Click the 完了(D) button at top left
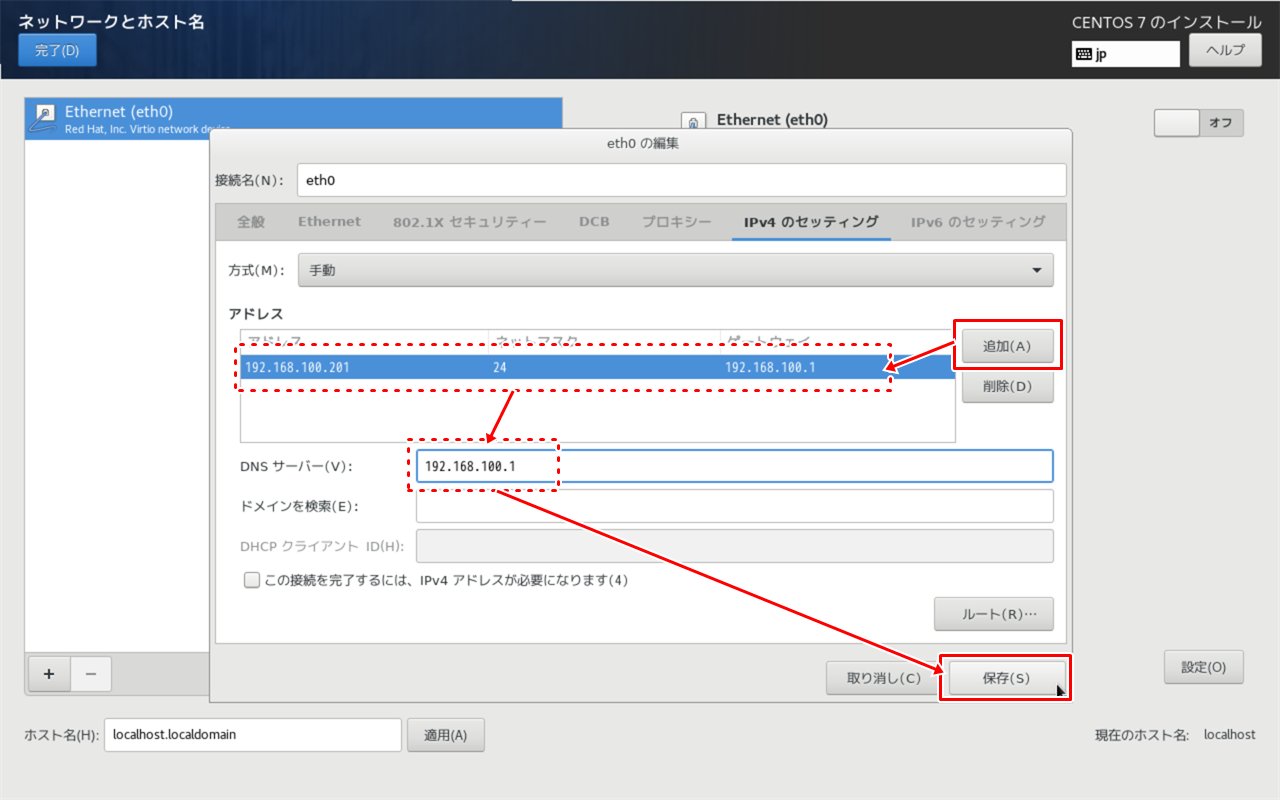Viewport: 1280px width, 800px height. click(x=57, y=50)
